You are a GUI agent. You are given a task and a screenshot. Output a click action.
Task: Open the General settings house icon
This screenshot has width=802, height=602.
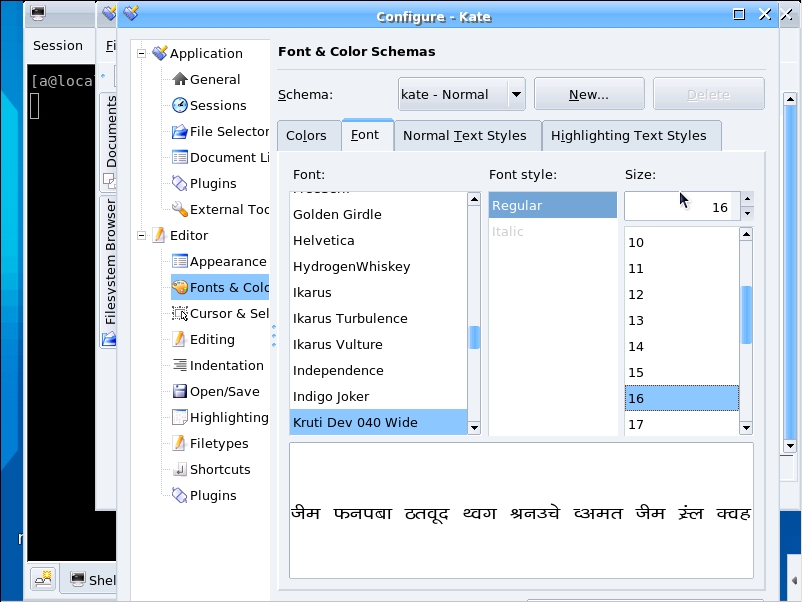(x=180, y=79)
